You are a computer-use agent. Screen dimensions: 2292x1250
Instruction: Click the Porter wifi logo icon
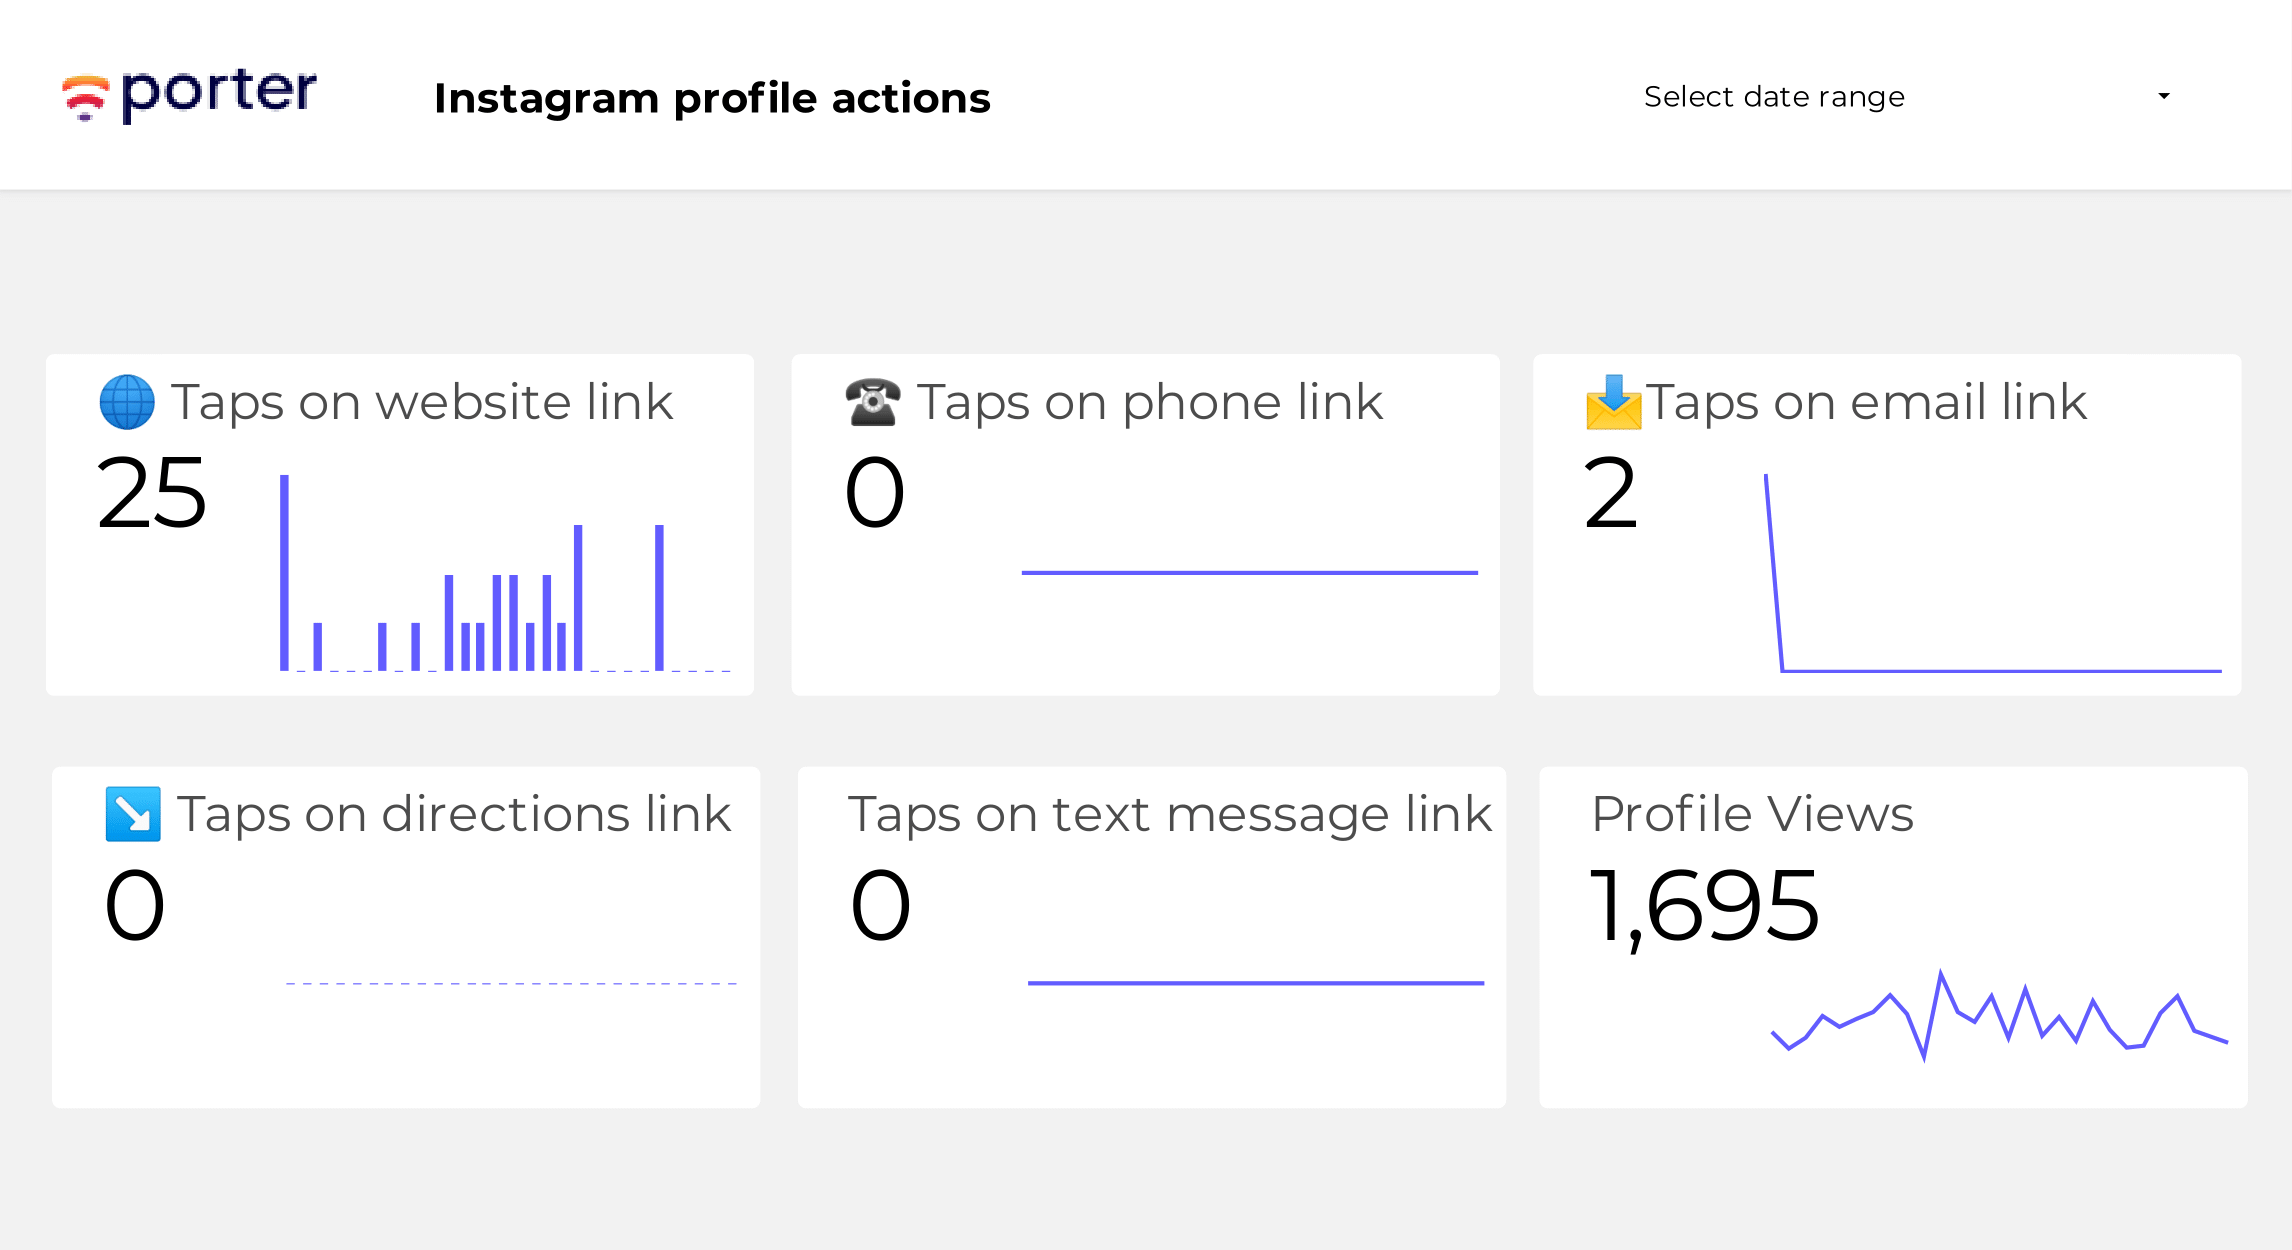pos(85,98)
